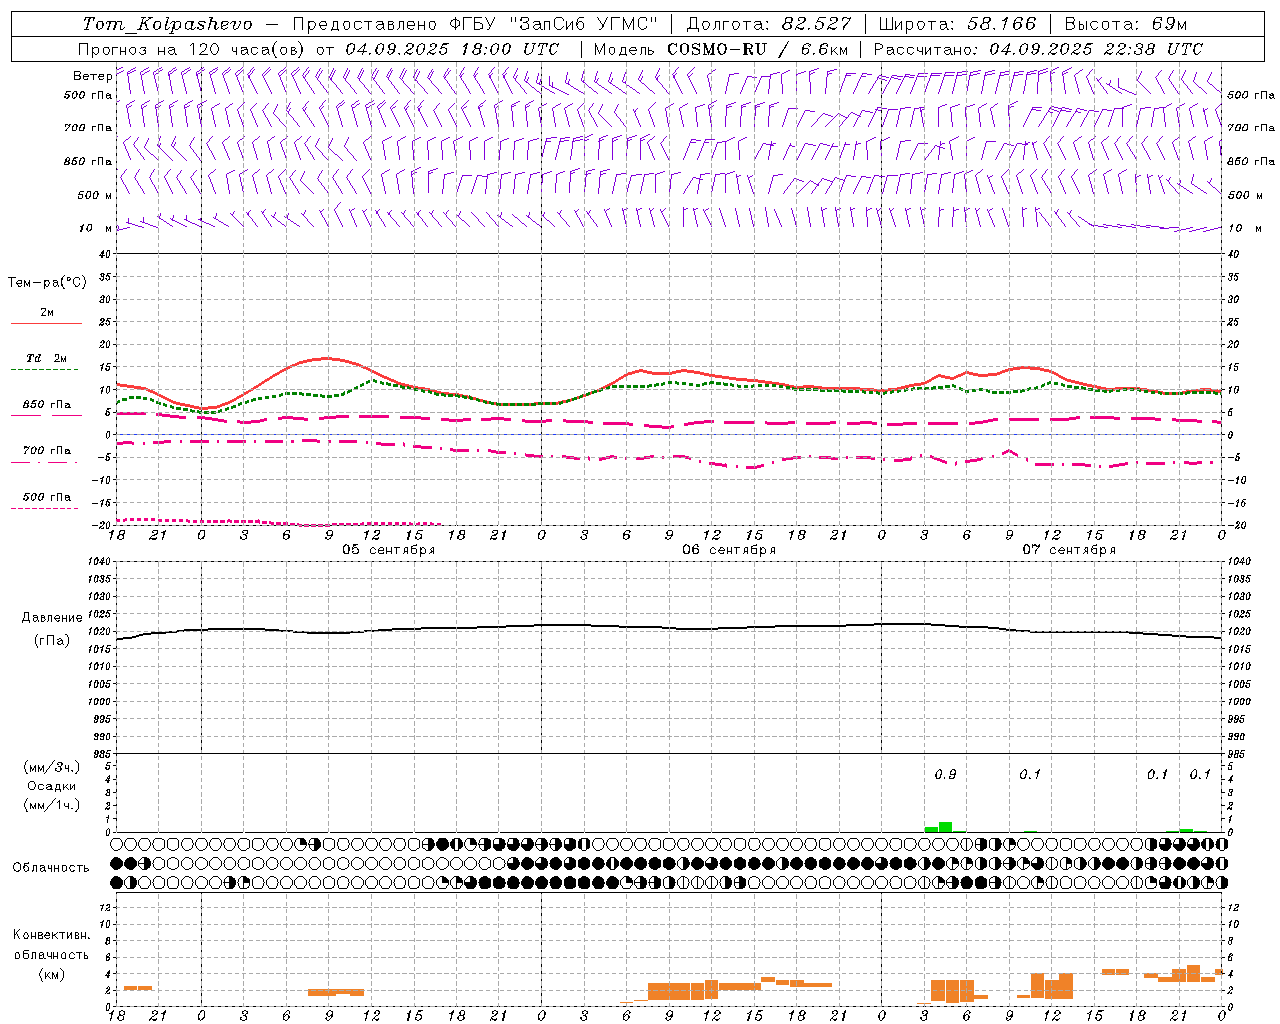The width and height of the screenshot is (1280, 1024).
Task: Click the Высота: 69м value
Action: (x=1126, y=24)
